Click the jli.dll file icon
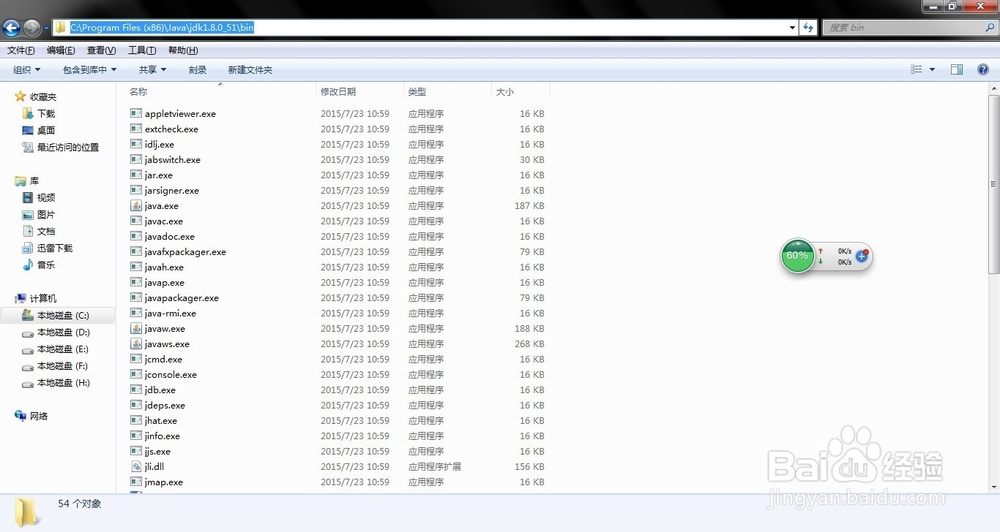The image size is (1000, 532). [136, 466]
